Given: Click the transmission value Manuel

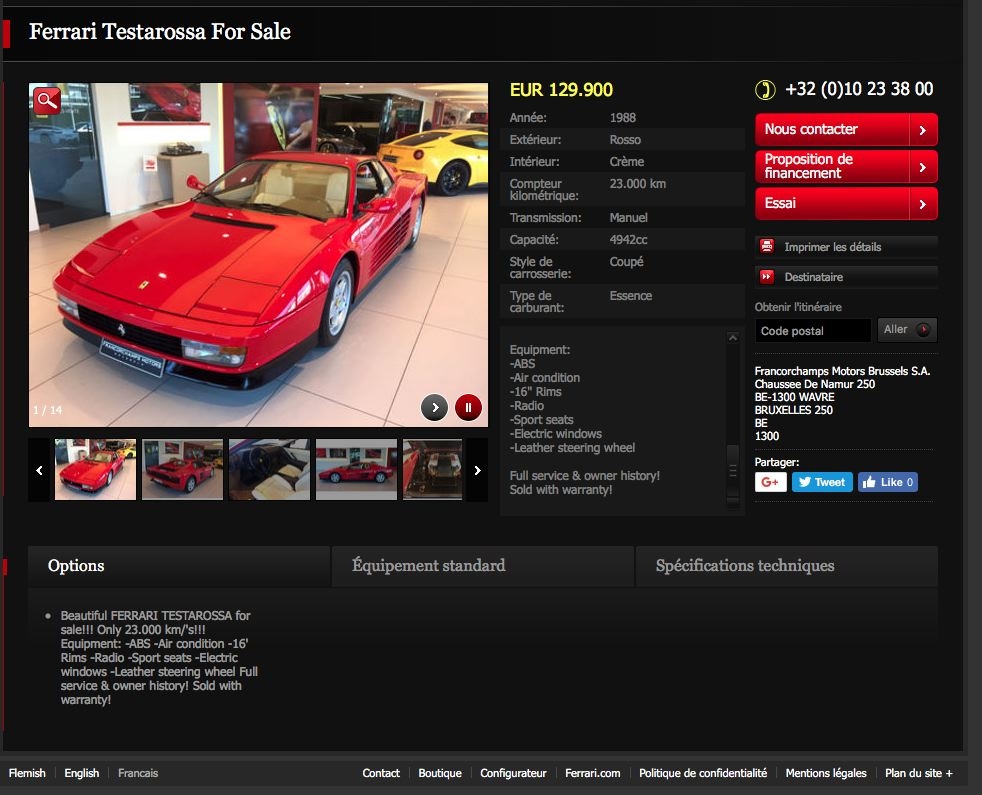Looking at the screenshot, I should tap(629, 218).
